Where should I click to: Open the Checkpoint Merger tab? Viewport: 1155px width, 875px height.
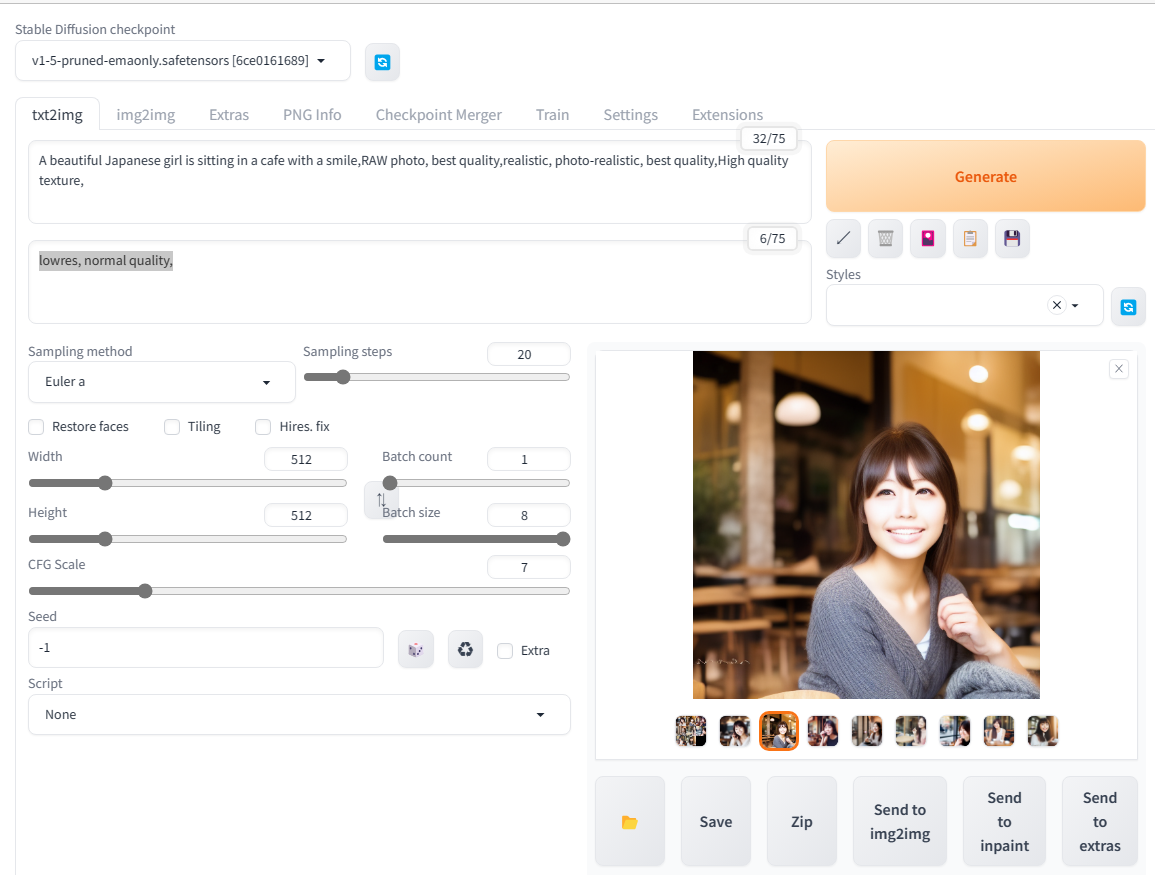coord(438,115)
